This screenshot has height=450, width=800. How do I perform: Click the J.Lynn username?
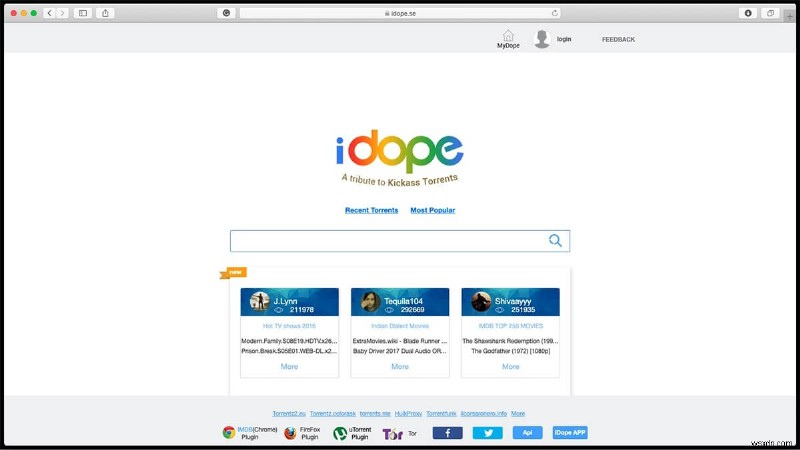tap(285, 301)
